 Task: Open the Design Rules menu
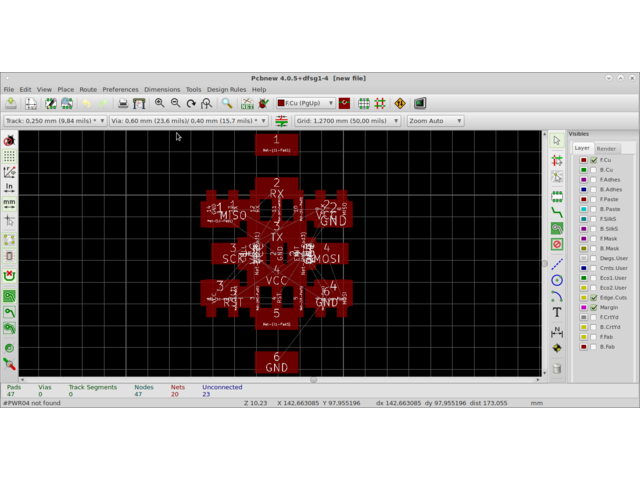pyautogui.click(x=227, y=89)
